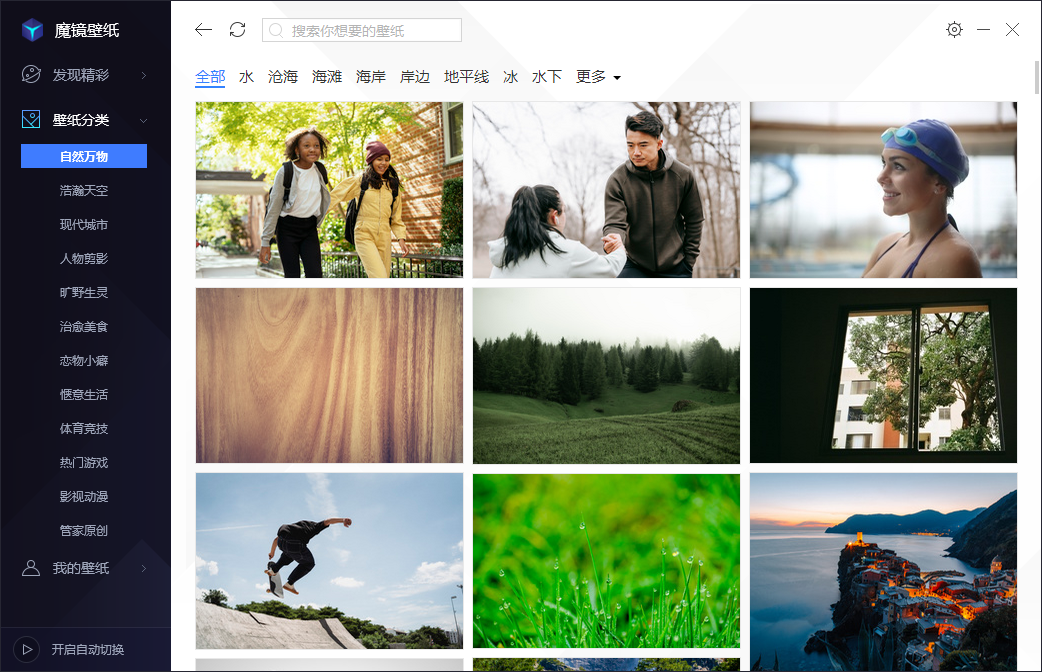Expand the 更多 tag dropdown
The width and height of the screenshot is (1042, 672).
click(x=599, y=77)
